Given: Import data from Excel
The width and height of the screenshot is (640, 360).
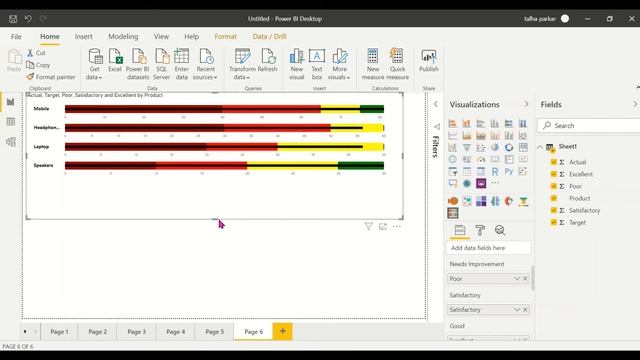Looking at the screenshot, I should [x=115, y=60].
